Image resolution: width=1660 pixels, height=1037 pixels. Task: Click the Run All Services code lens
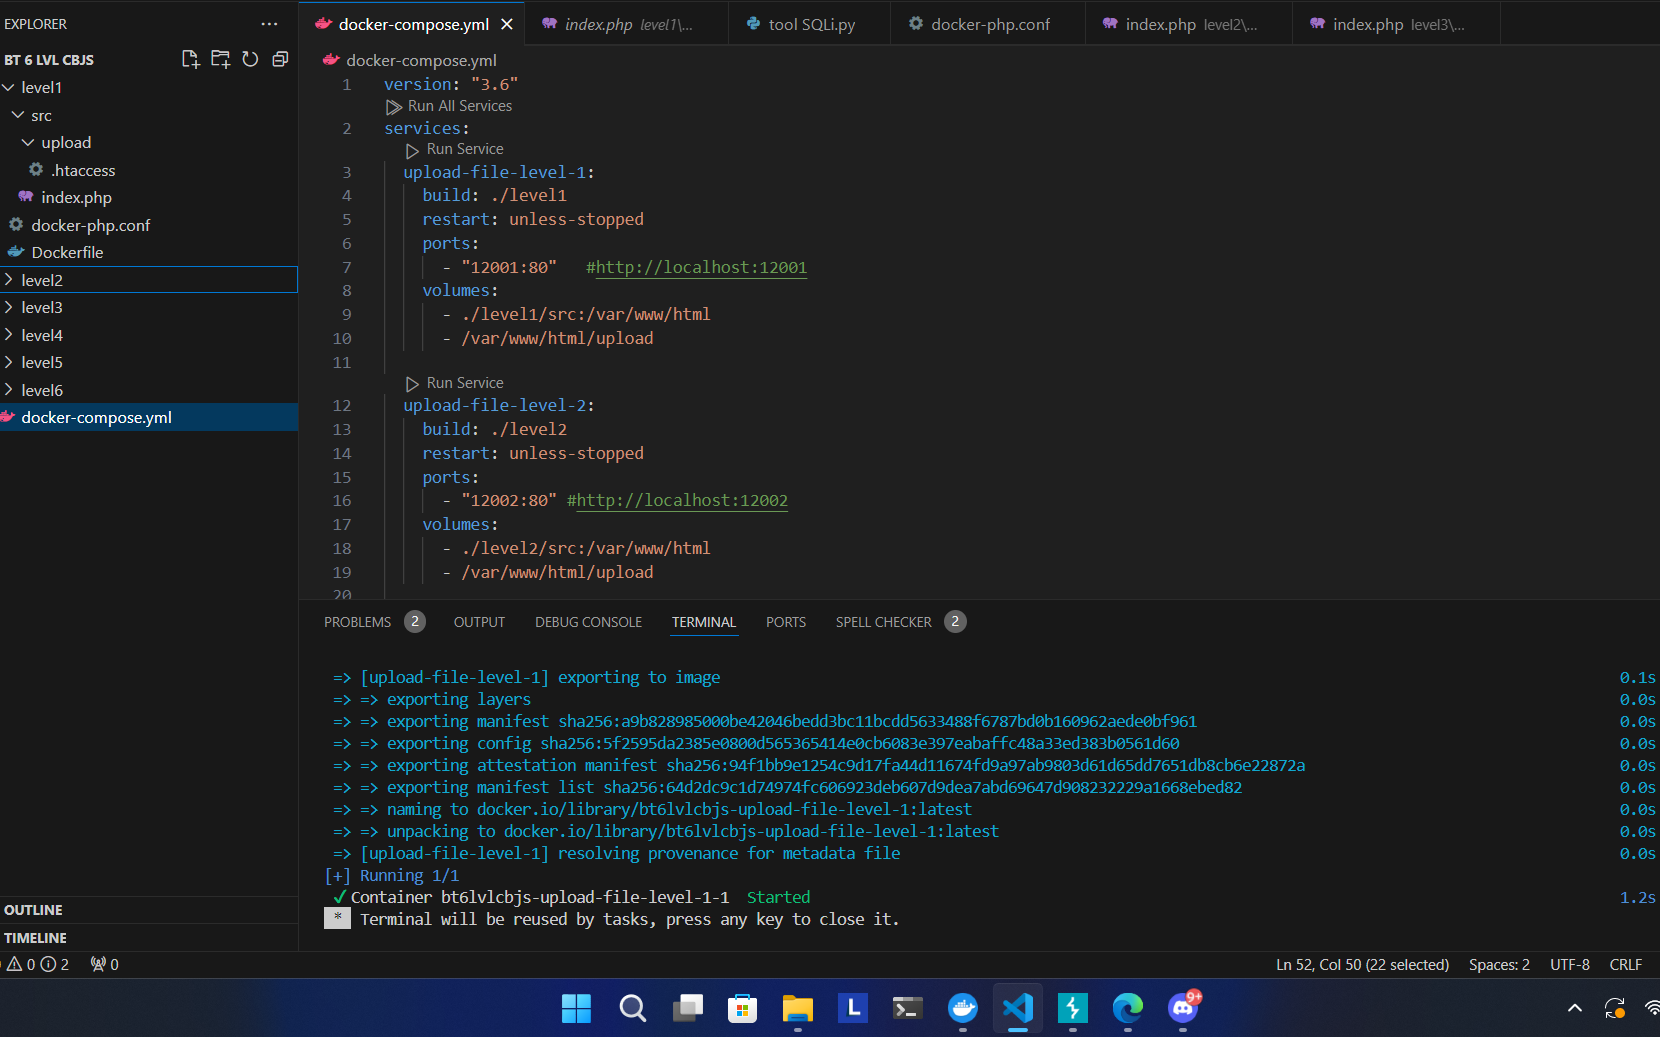459,106
